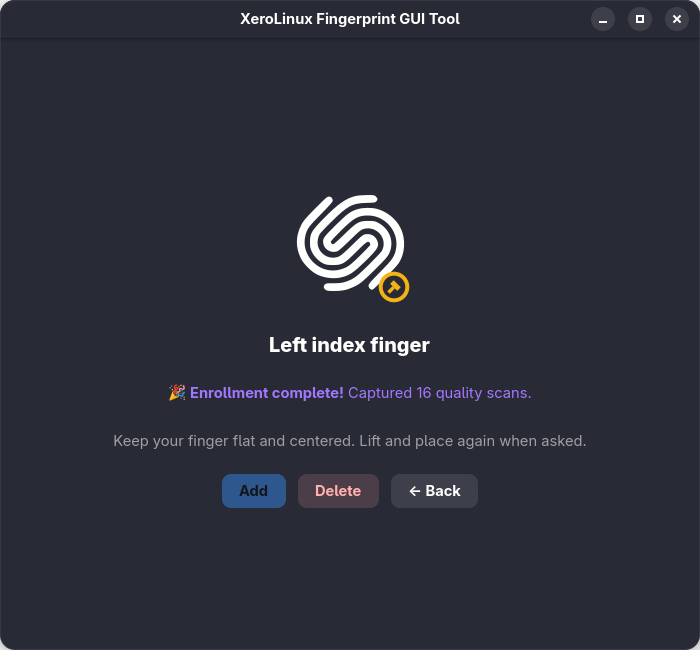Click the window title "XeroLinux Fingerprint GUI Tool"
The width and height of the screenshot is (700, 650).
pos(350,19)
